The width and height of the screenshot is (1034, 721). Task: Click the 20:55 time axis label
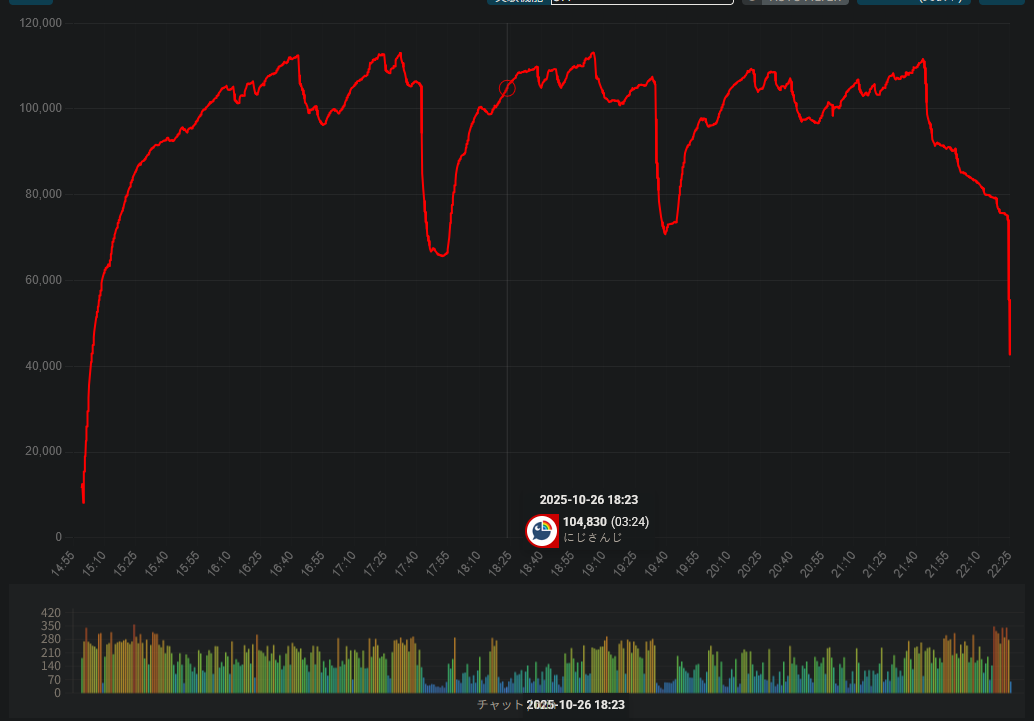click(812, 565)
